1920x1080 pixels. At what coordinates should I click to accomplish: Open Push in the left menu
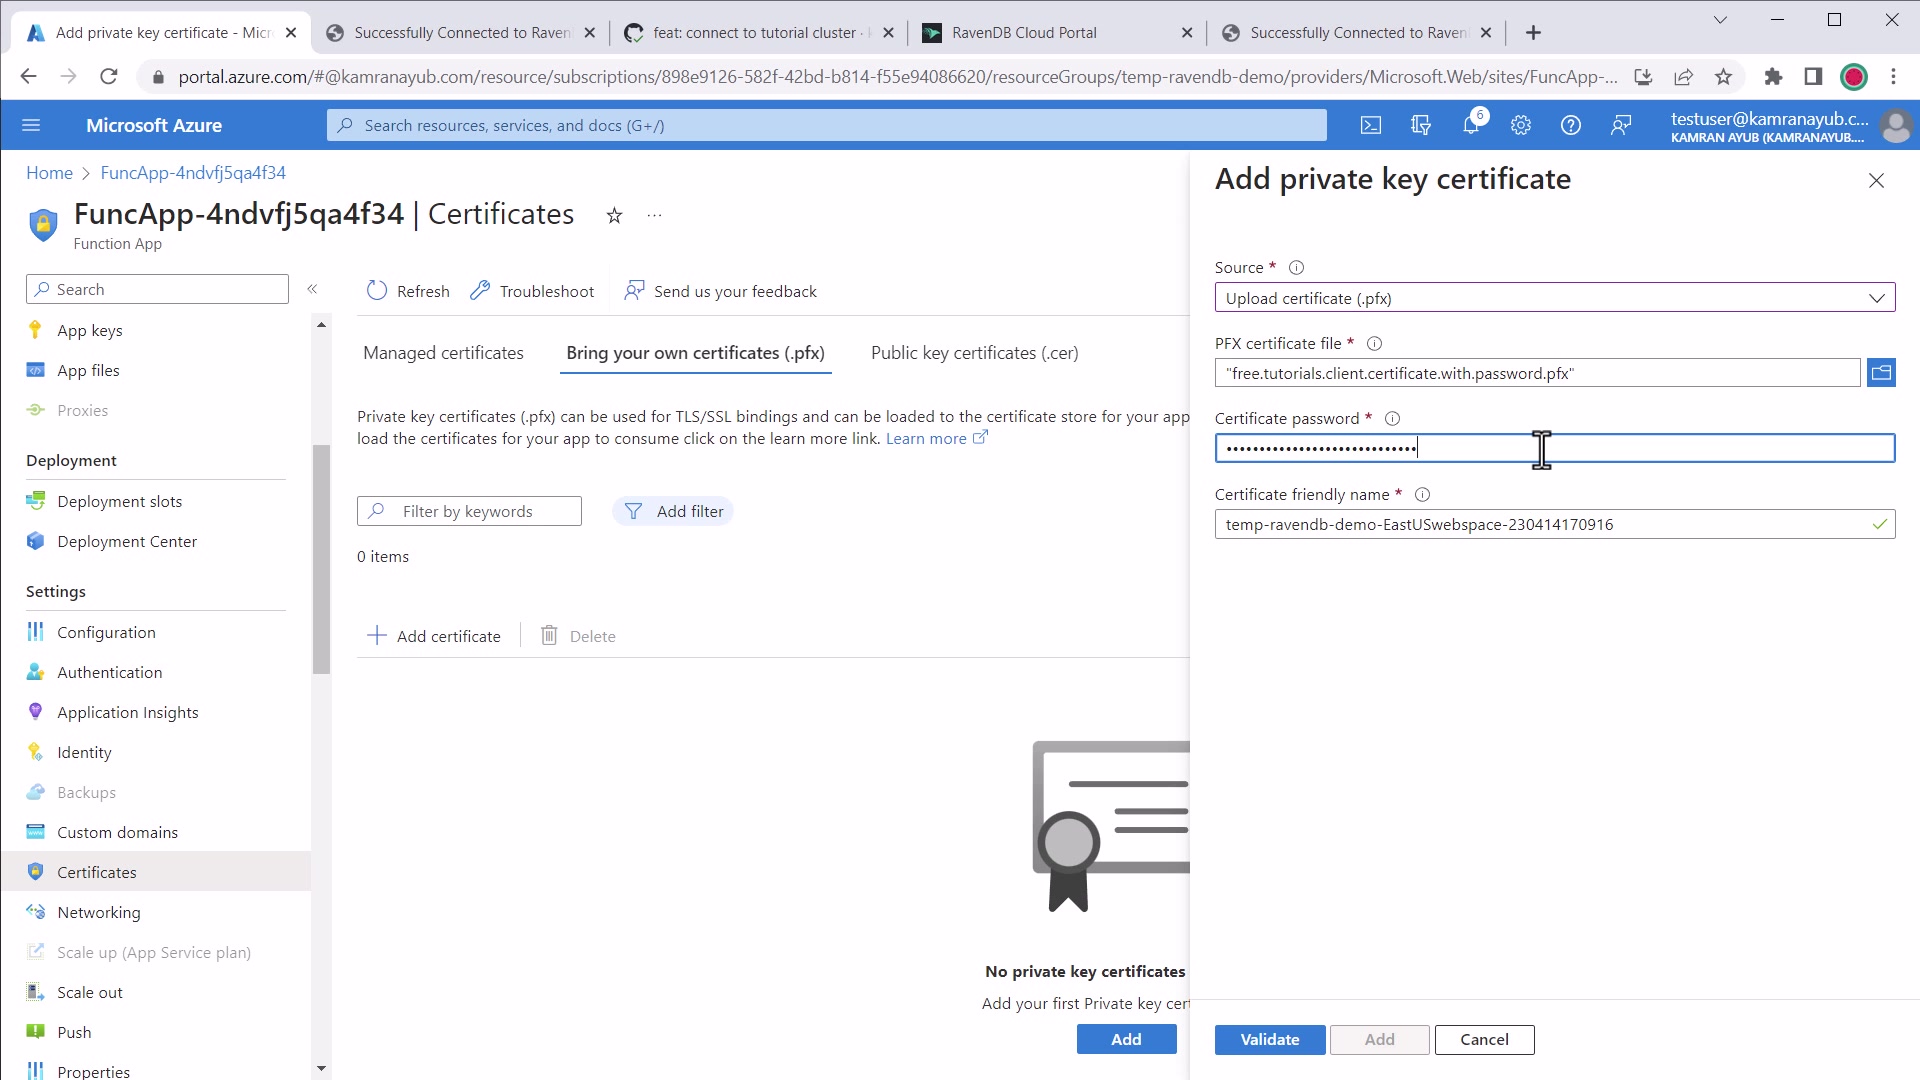(74, 1032)
